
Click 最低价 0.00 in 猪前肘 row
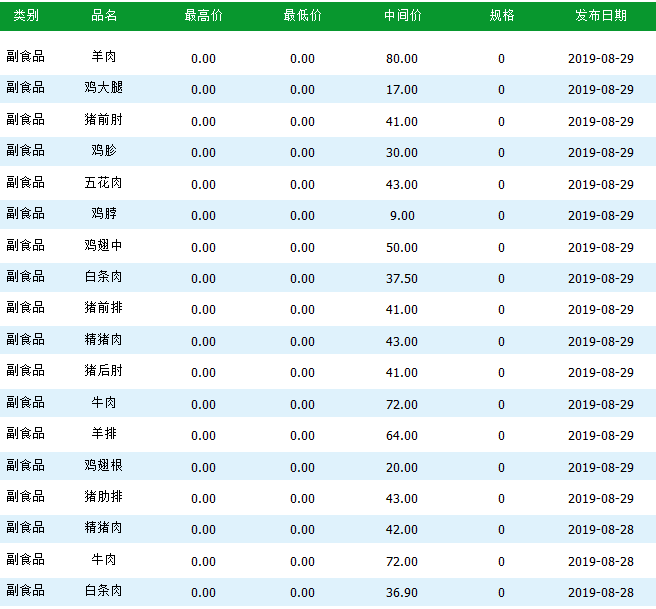click(x=302, y=122)
